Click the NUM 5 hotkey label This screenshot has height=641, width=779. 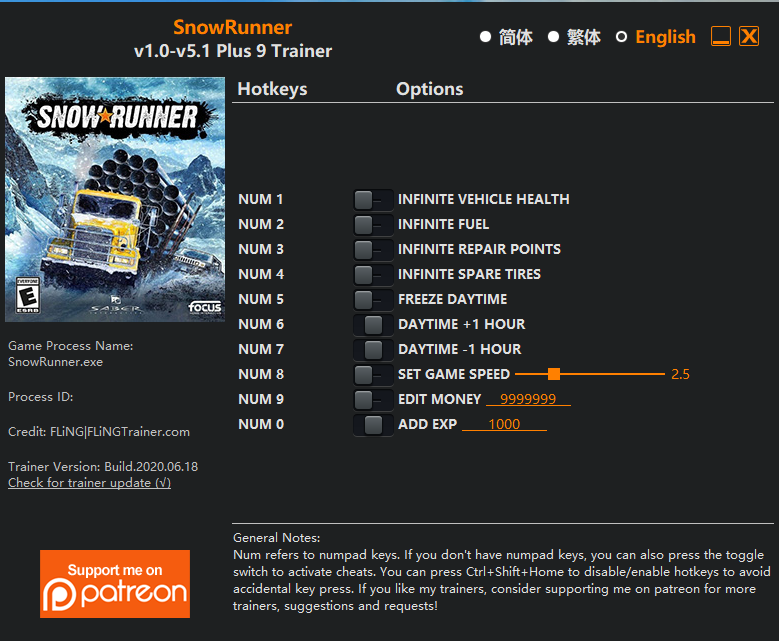coord(261,299)
